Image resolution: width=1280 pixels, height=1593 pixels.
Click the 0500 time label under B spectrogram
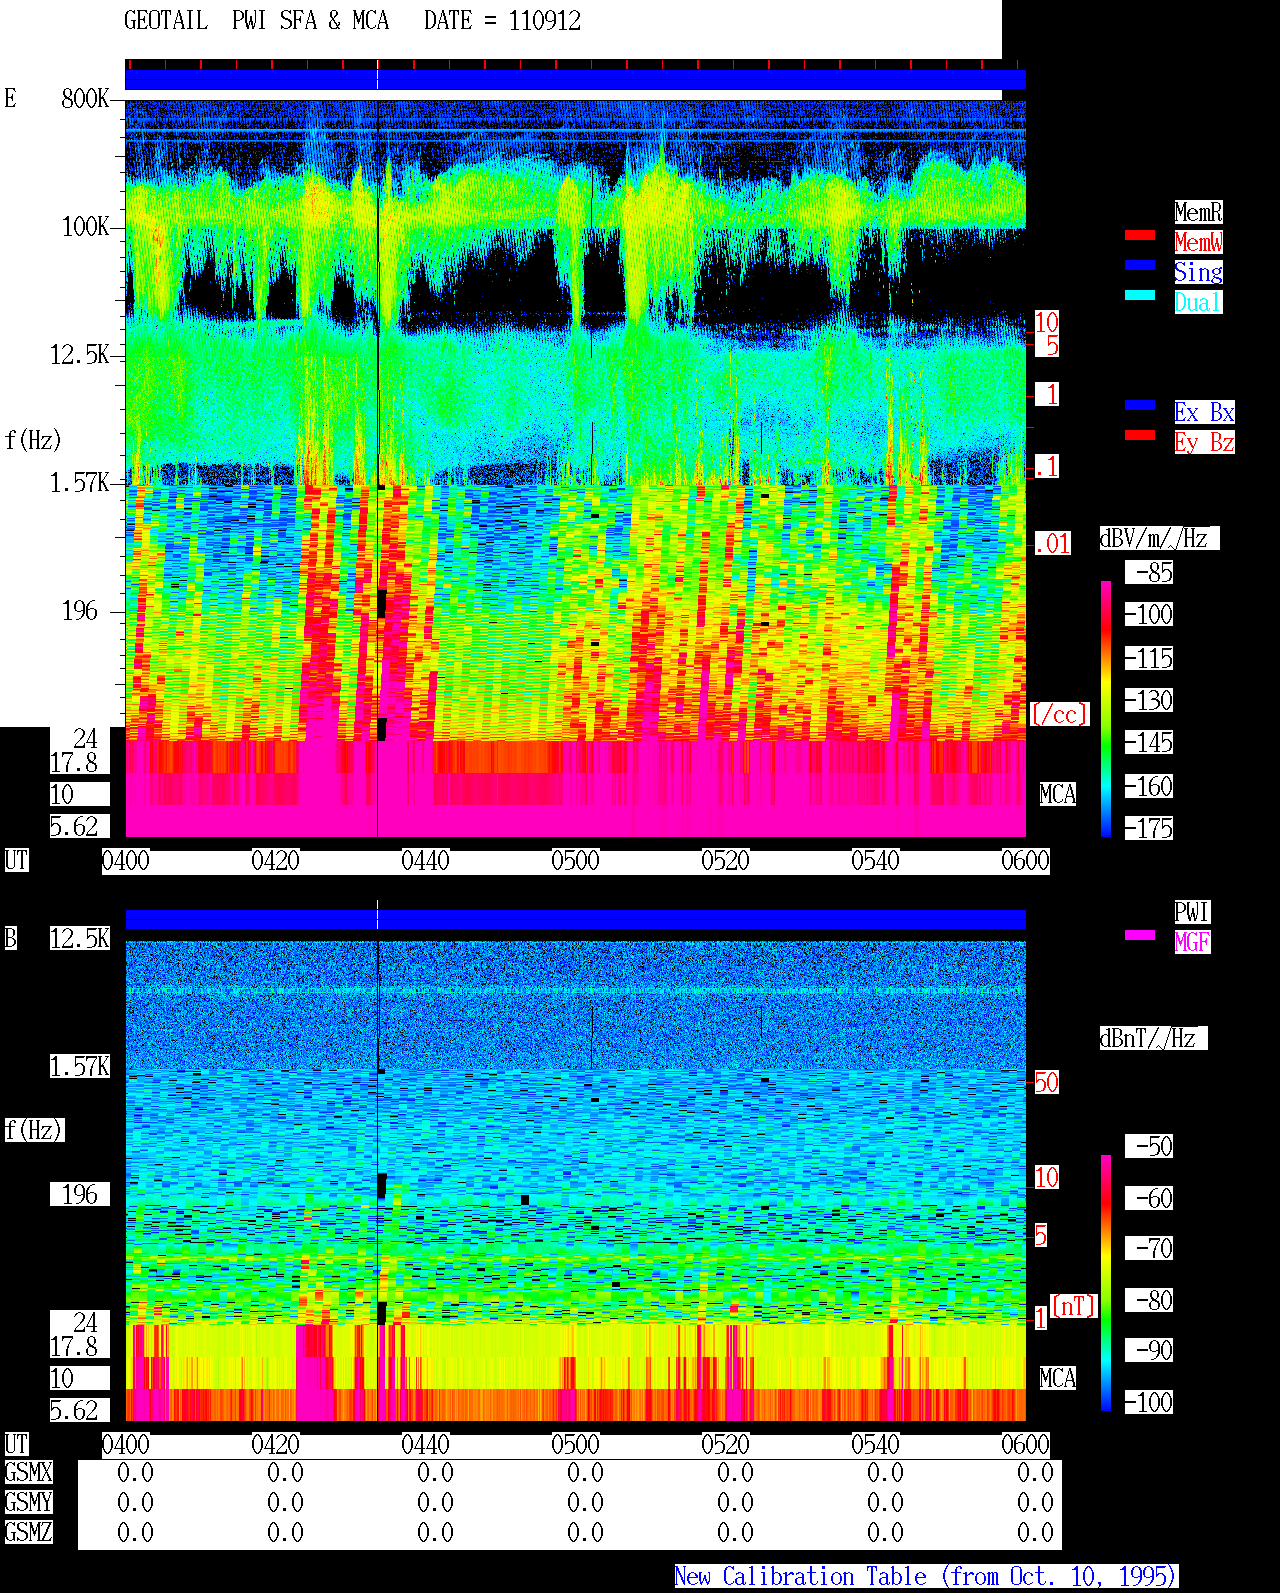click(x=576, y=1445)
